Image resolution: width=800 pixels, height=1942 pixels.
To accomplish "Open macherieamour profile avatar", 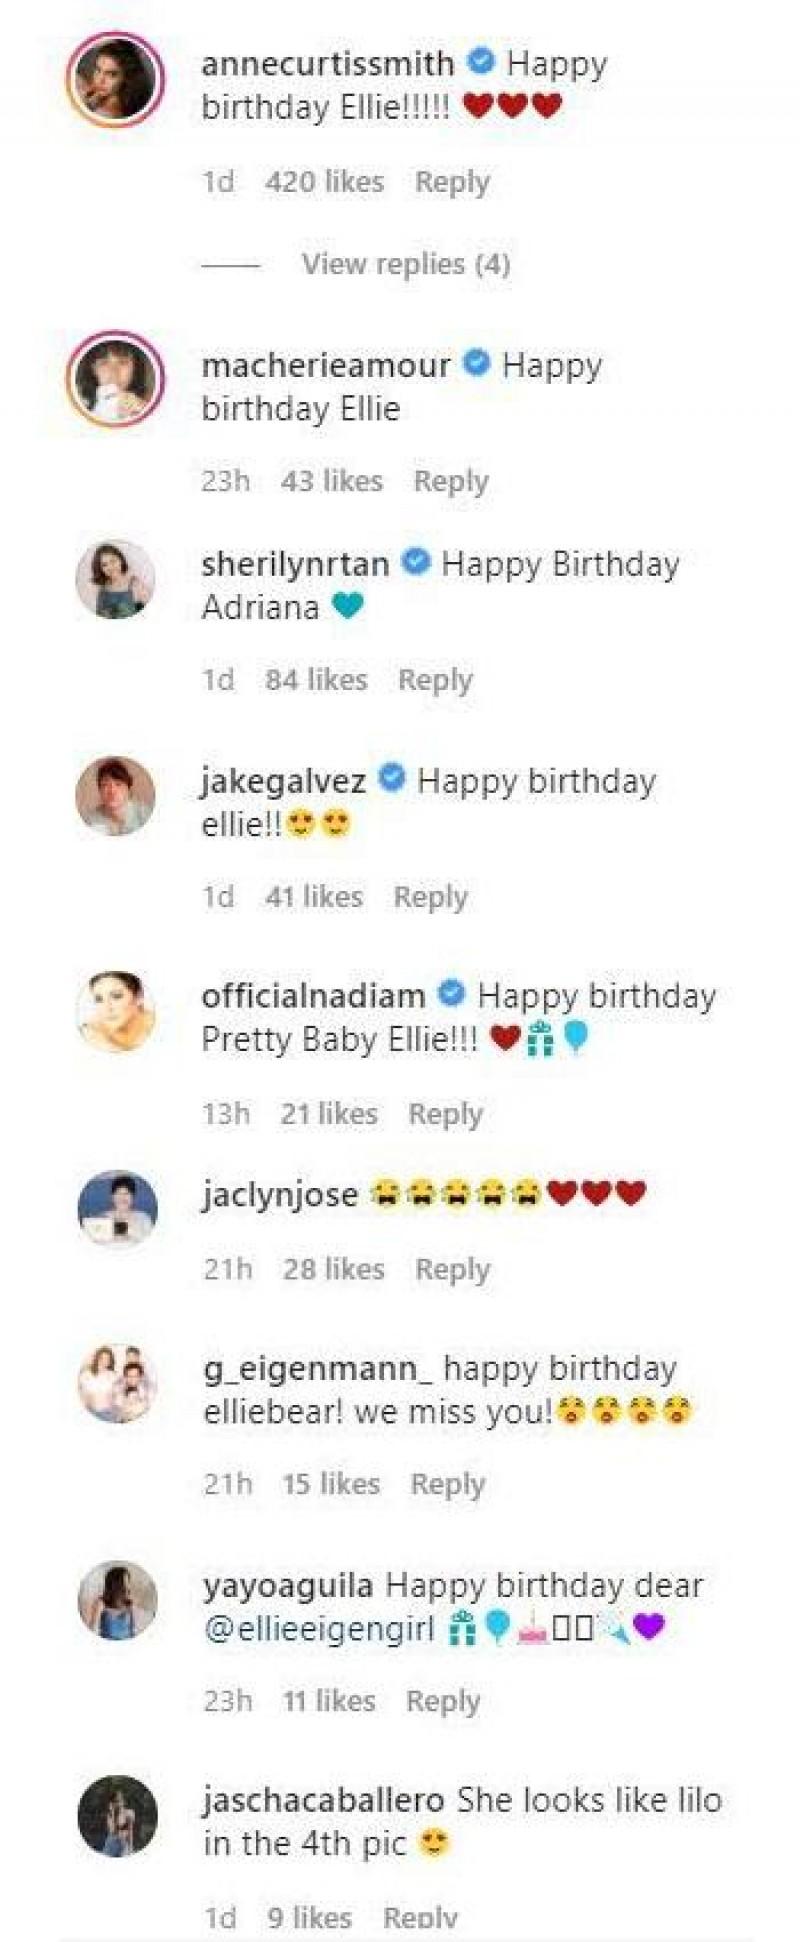I will click(115, 380).
